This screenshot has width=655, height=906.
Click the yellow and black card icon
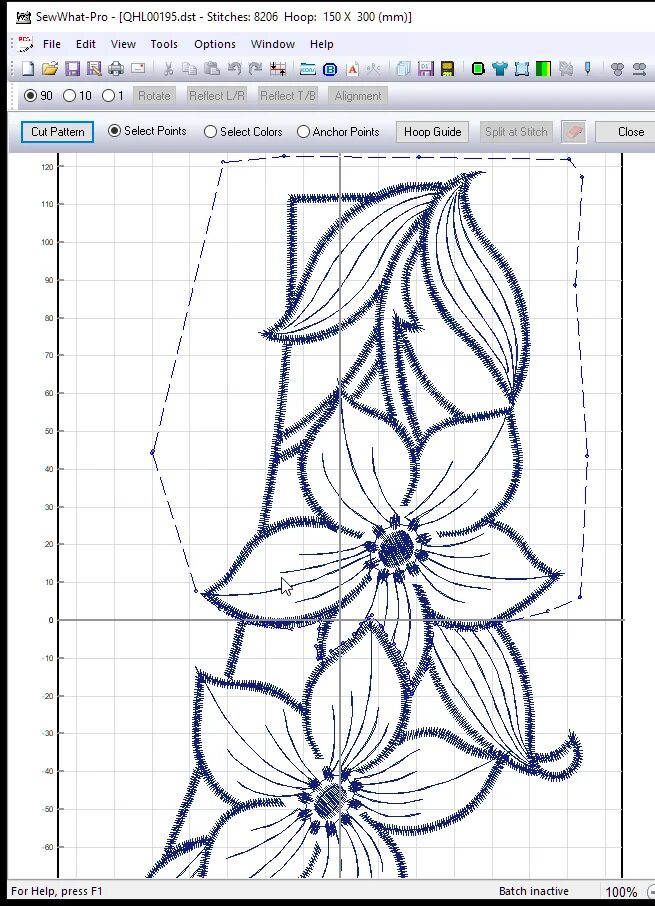(x=447, y=69)
